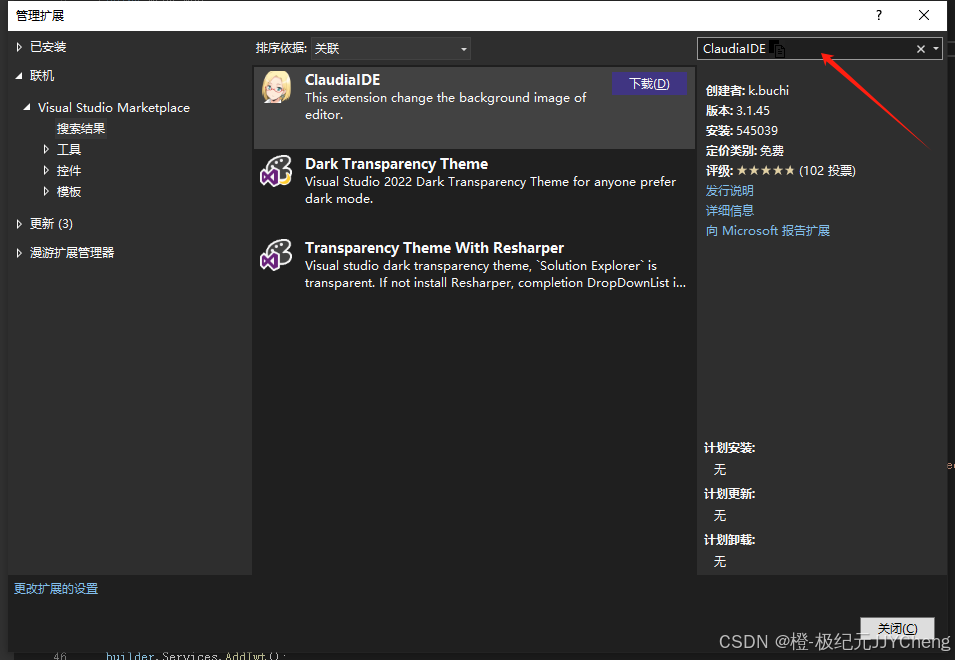Click the (102 投票) vote count

coord(827,170)
